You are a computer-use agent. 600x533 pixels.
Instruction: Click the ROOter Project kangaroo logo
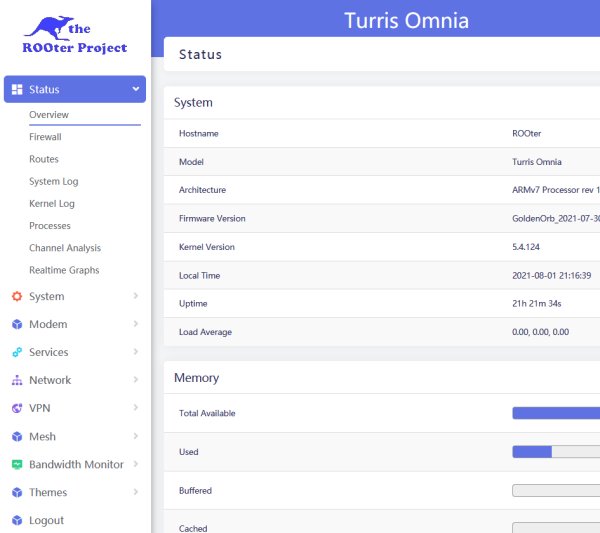[75, 34]
